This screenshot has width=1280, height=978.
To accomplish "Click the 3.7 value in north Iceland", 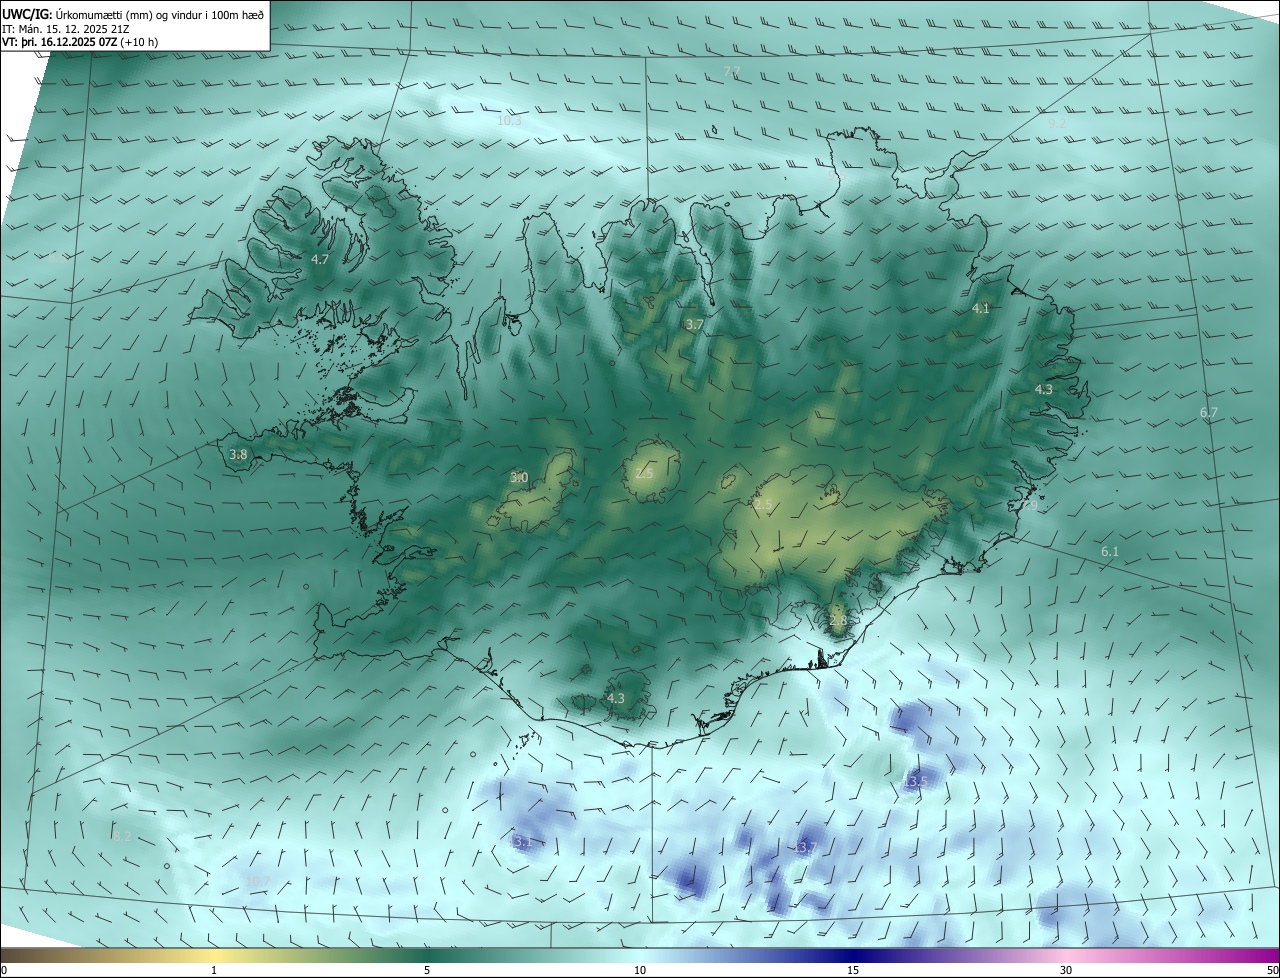I will [694, 325].
